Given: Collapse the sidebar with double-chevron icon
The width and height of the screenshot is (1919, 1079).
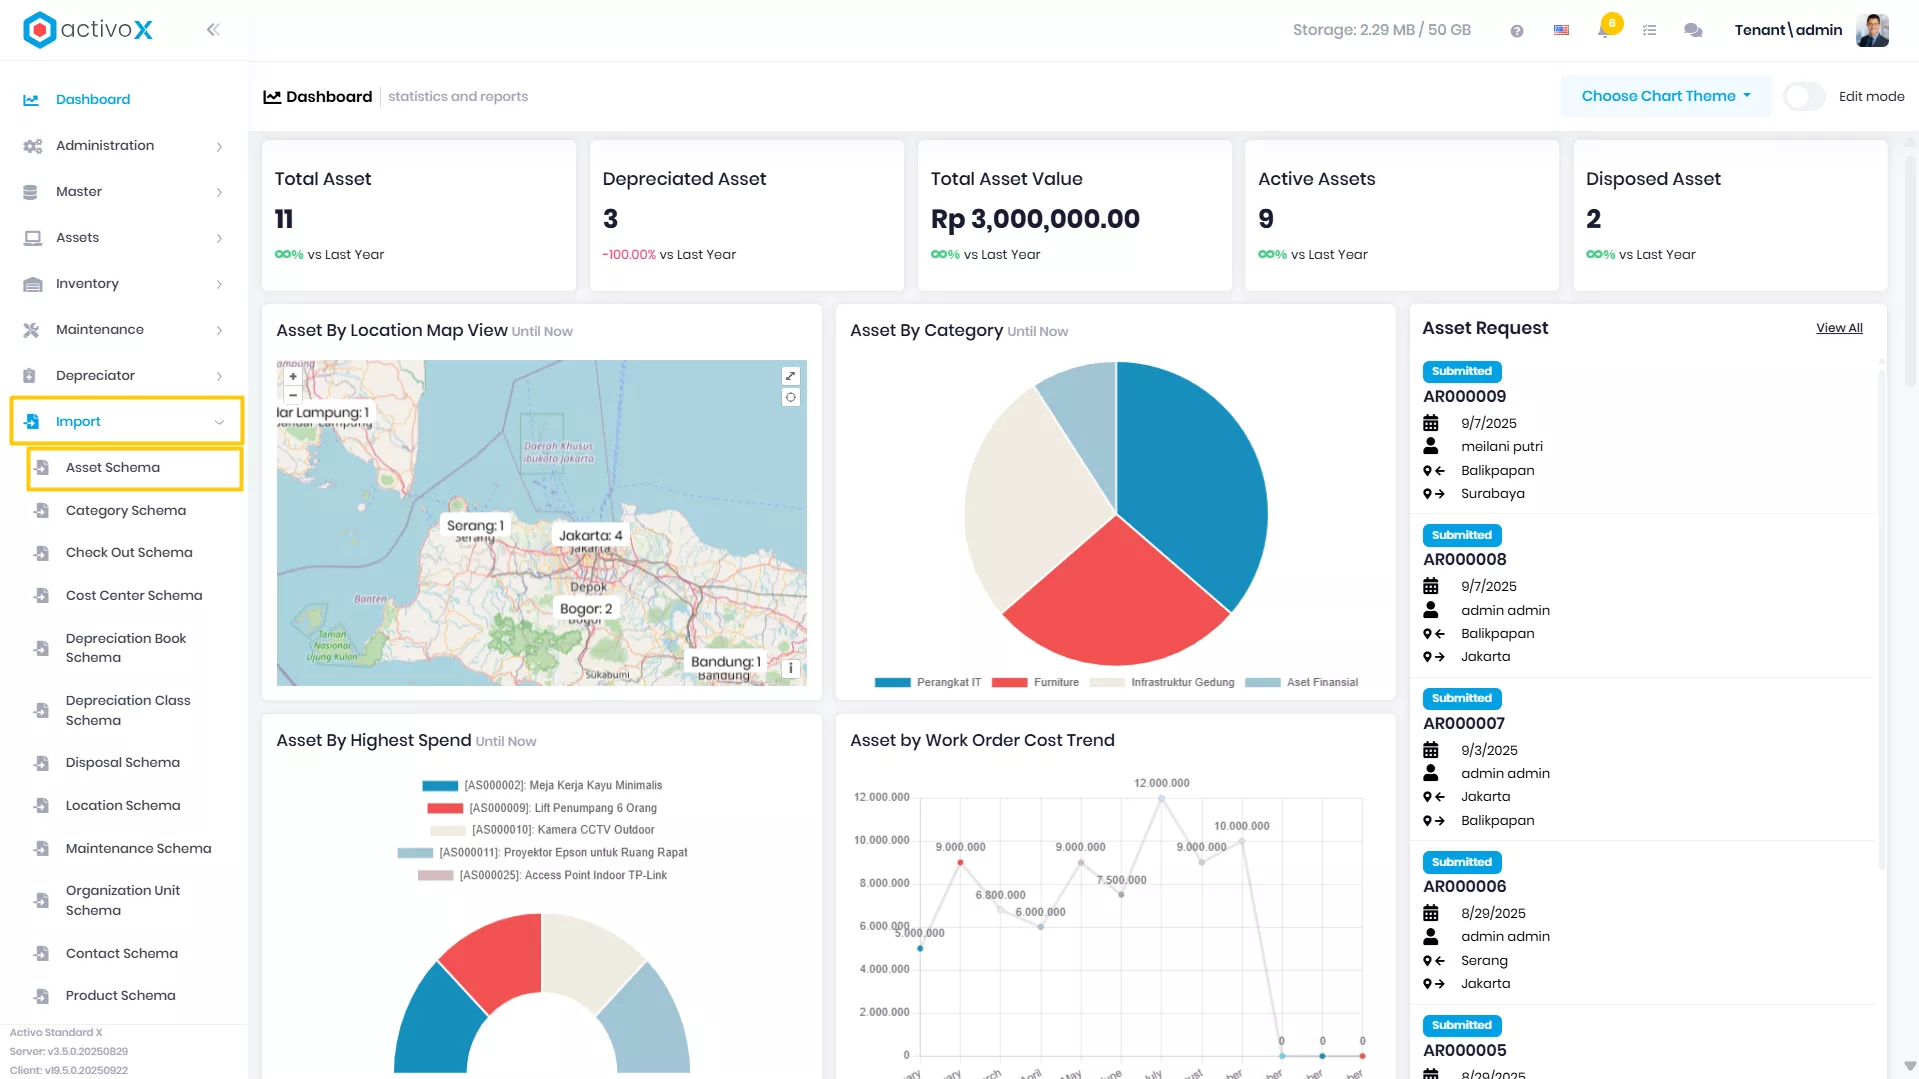Looking at the screenshot, I should coord(213,30).
